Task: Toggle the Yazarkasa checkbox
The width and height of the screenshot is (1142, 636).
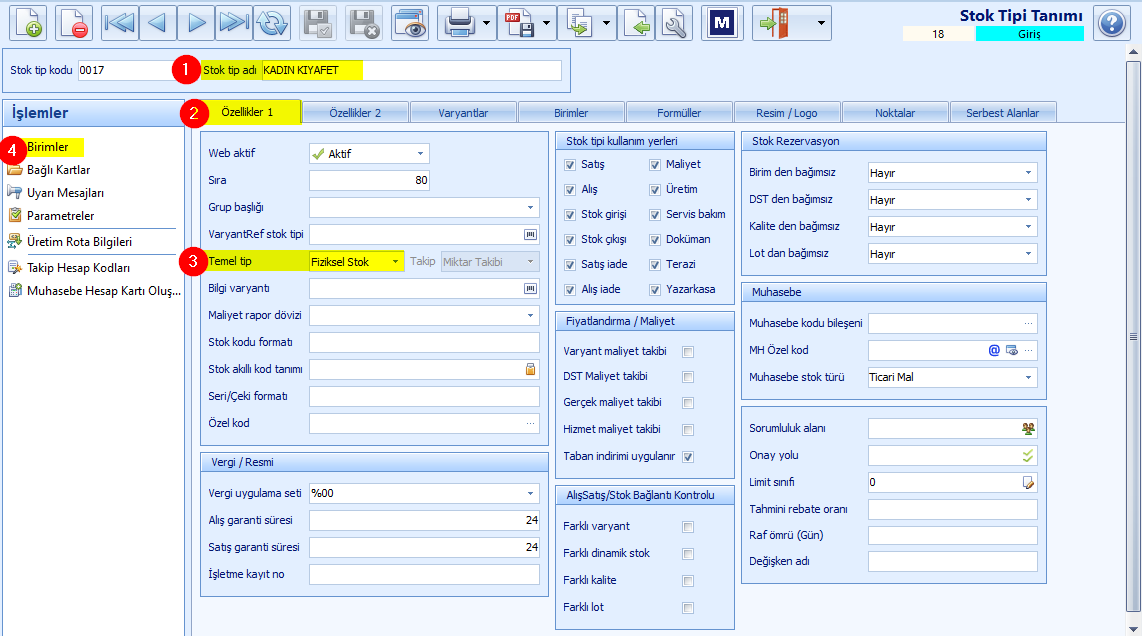Action: (x=655, y=289)
